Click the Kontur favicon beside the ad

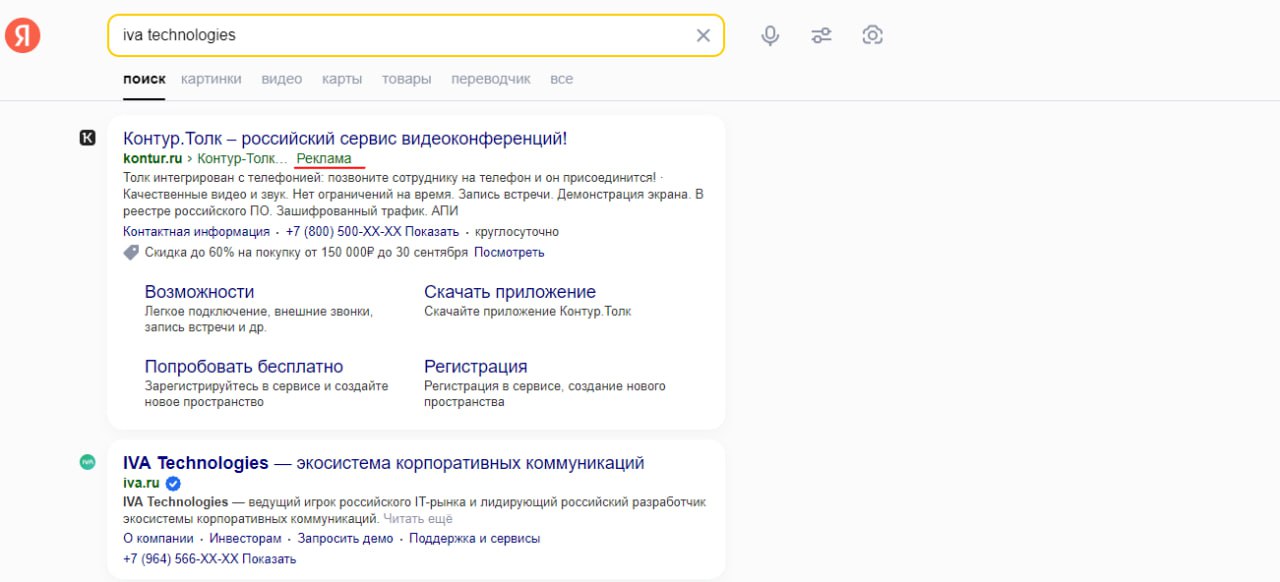88,138
